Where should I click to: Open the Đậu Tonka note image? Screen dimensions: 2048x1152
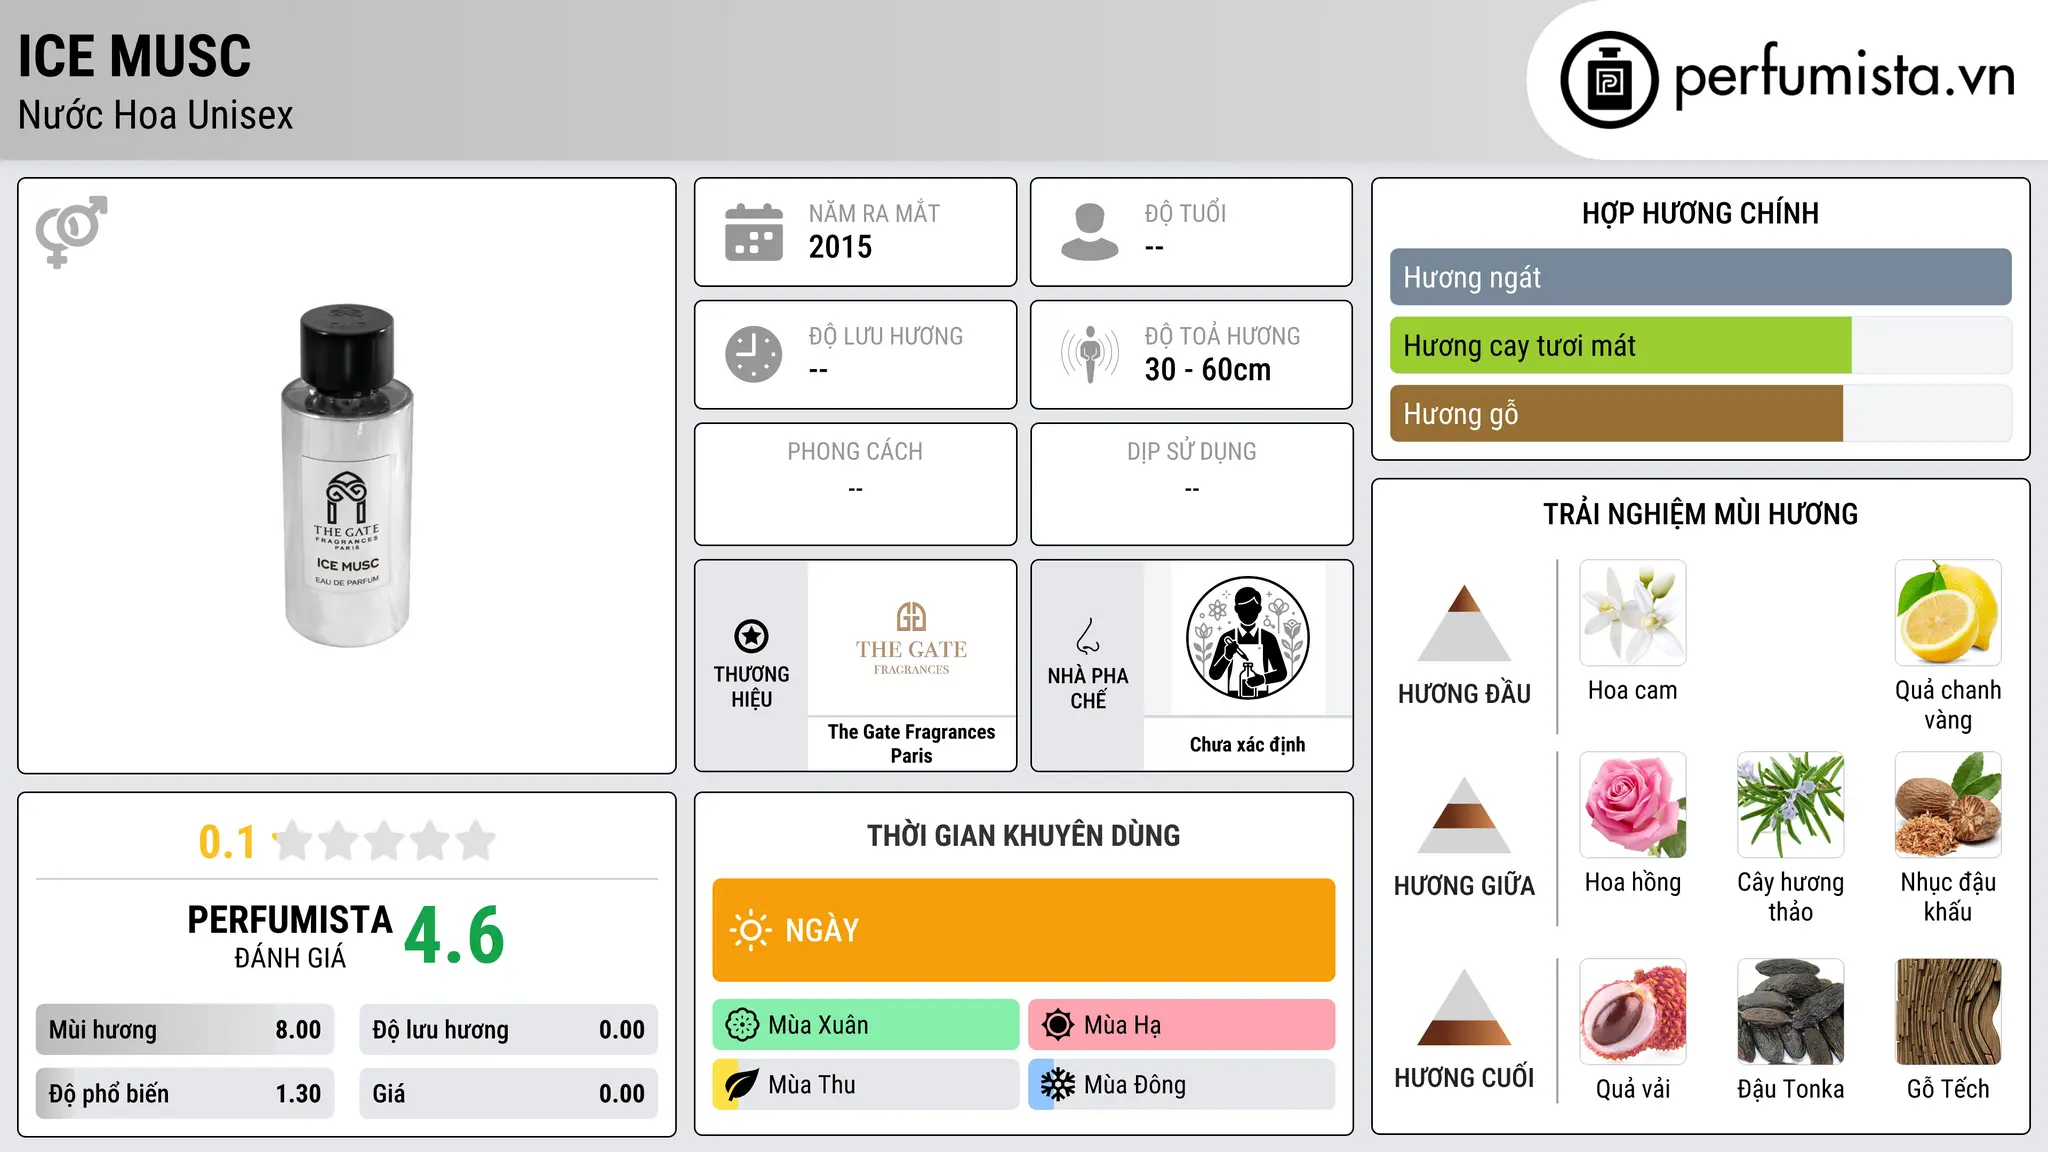pos(1791,1012)
